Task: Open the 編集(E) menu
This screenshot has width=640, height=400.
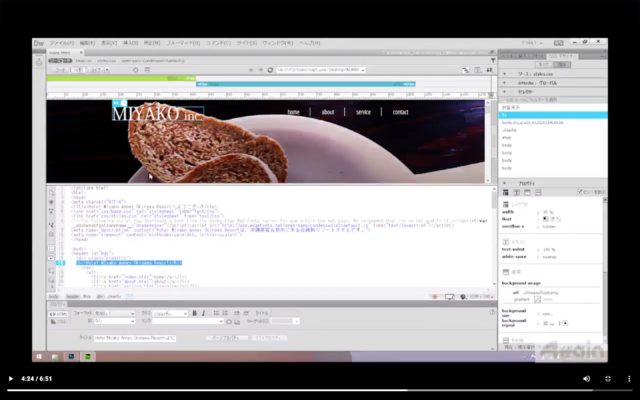Action: click(x=87, y=43)
